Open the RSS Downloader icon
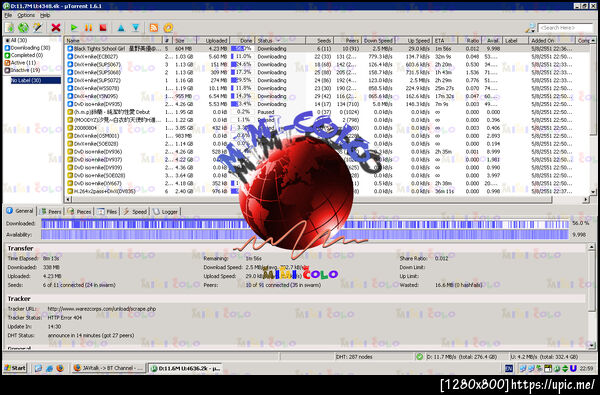This screenshot has height=395, width=600. [154, 28]
